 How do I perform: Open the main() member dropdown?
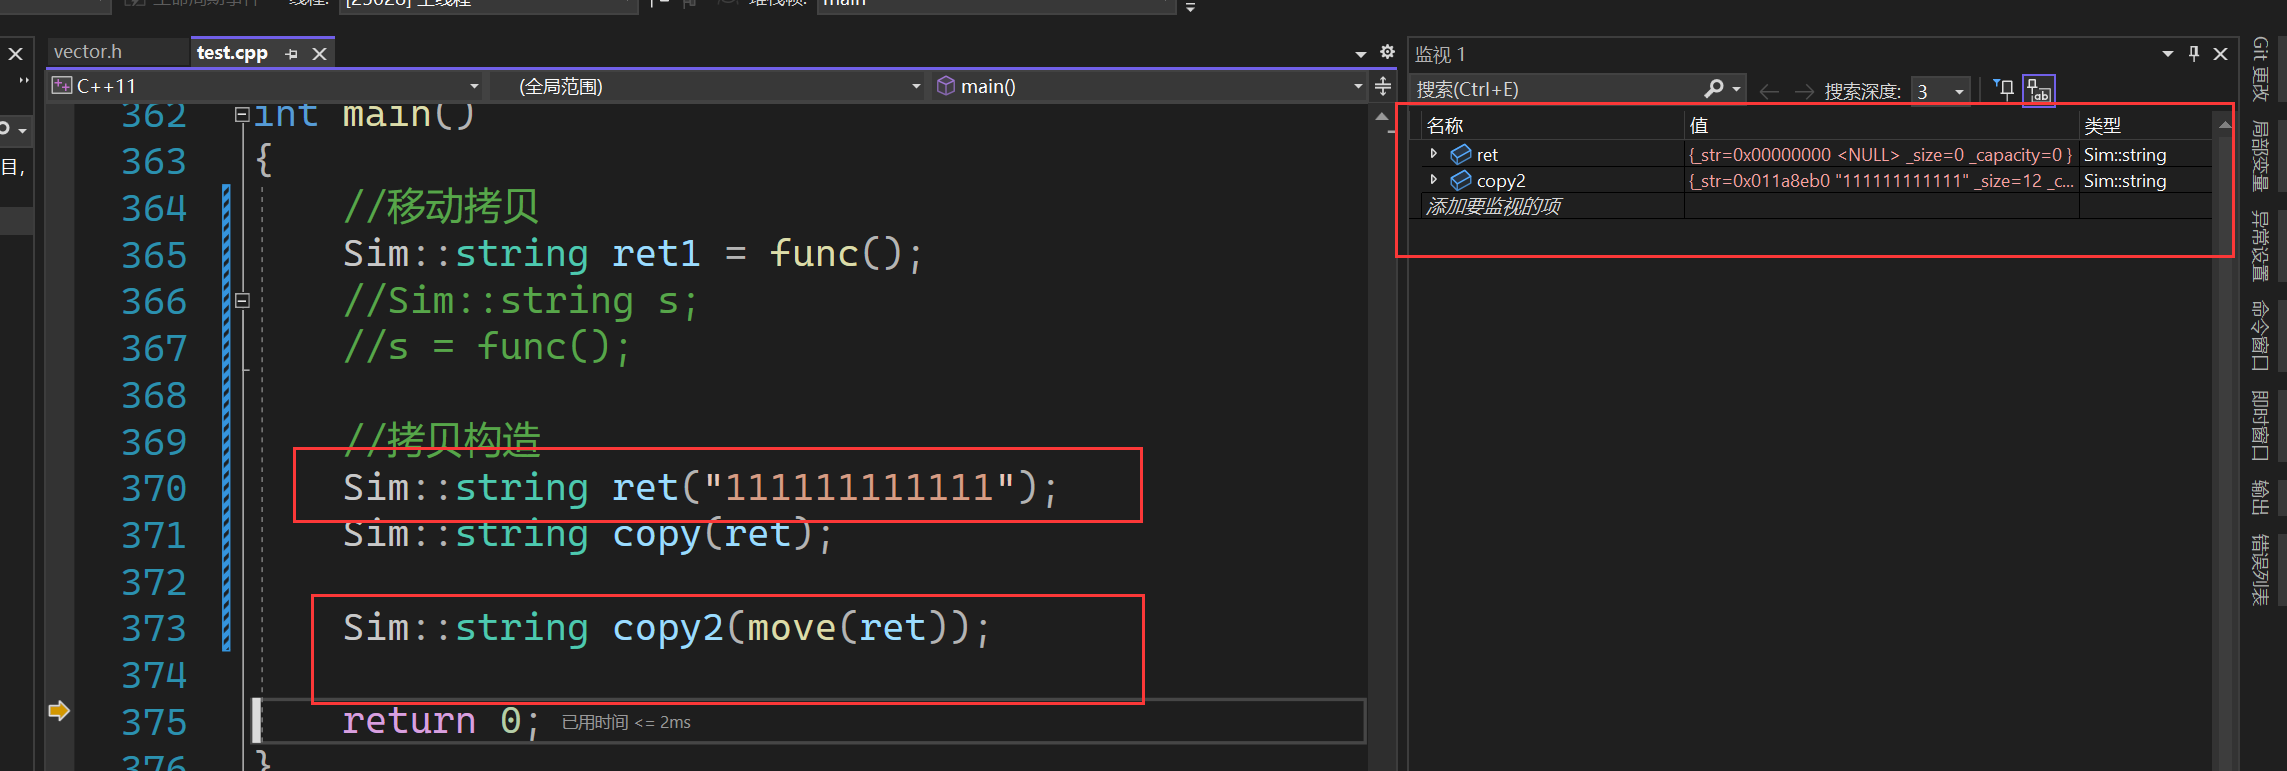pyautogui.click(x=1358, y=87)
